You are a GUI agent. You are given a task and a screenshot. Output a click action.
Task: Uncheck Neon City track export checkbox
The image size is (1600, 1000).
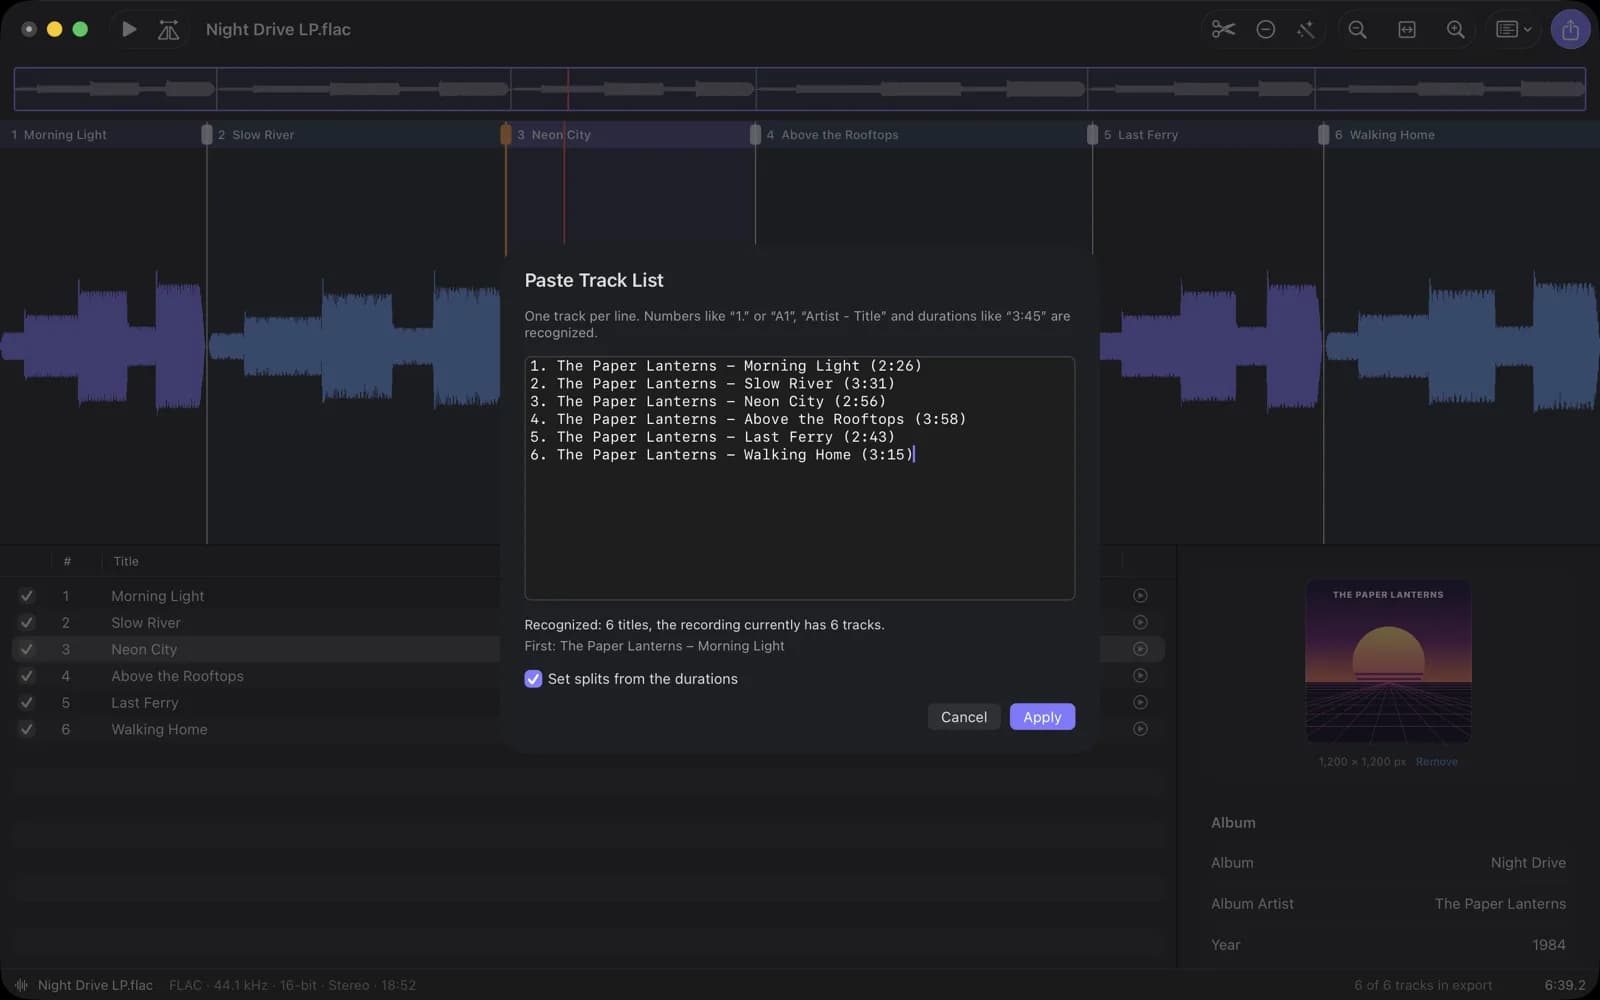click(x=27, y=649)
